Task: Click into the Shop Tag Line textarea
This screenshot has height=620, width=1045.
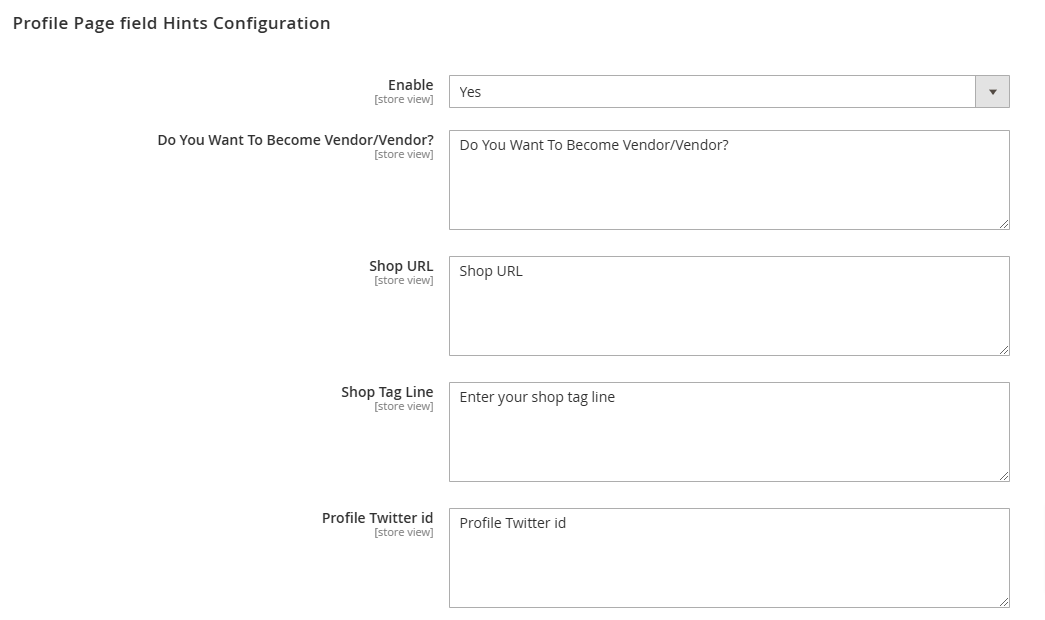Action: 729,432
